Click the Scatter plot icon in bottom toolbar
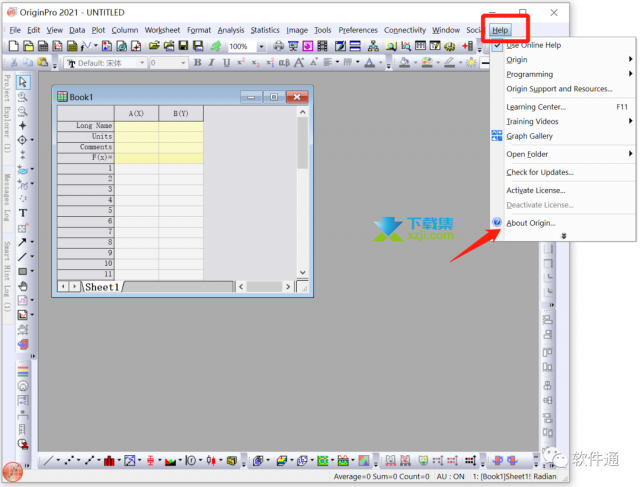Screen dimensions: 640x487 click(x=69, y=461)
